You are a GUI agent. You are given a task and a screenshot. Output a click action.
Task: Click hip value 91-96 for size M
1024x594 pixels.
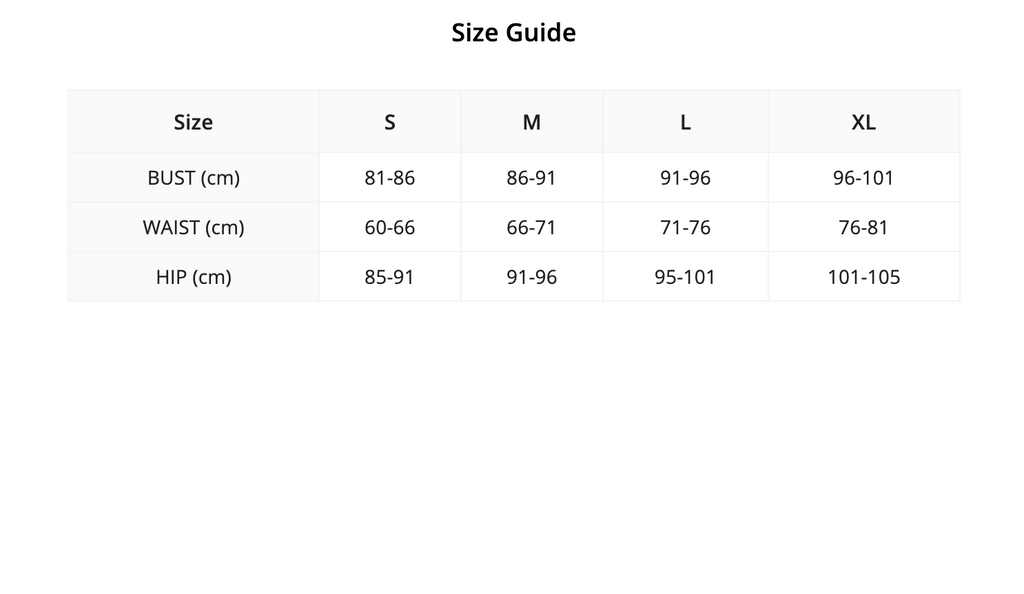[532, 277]
